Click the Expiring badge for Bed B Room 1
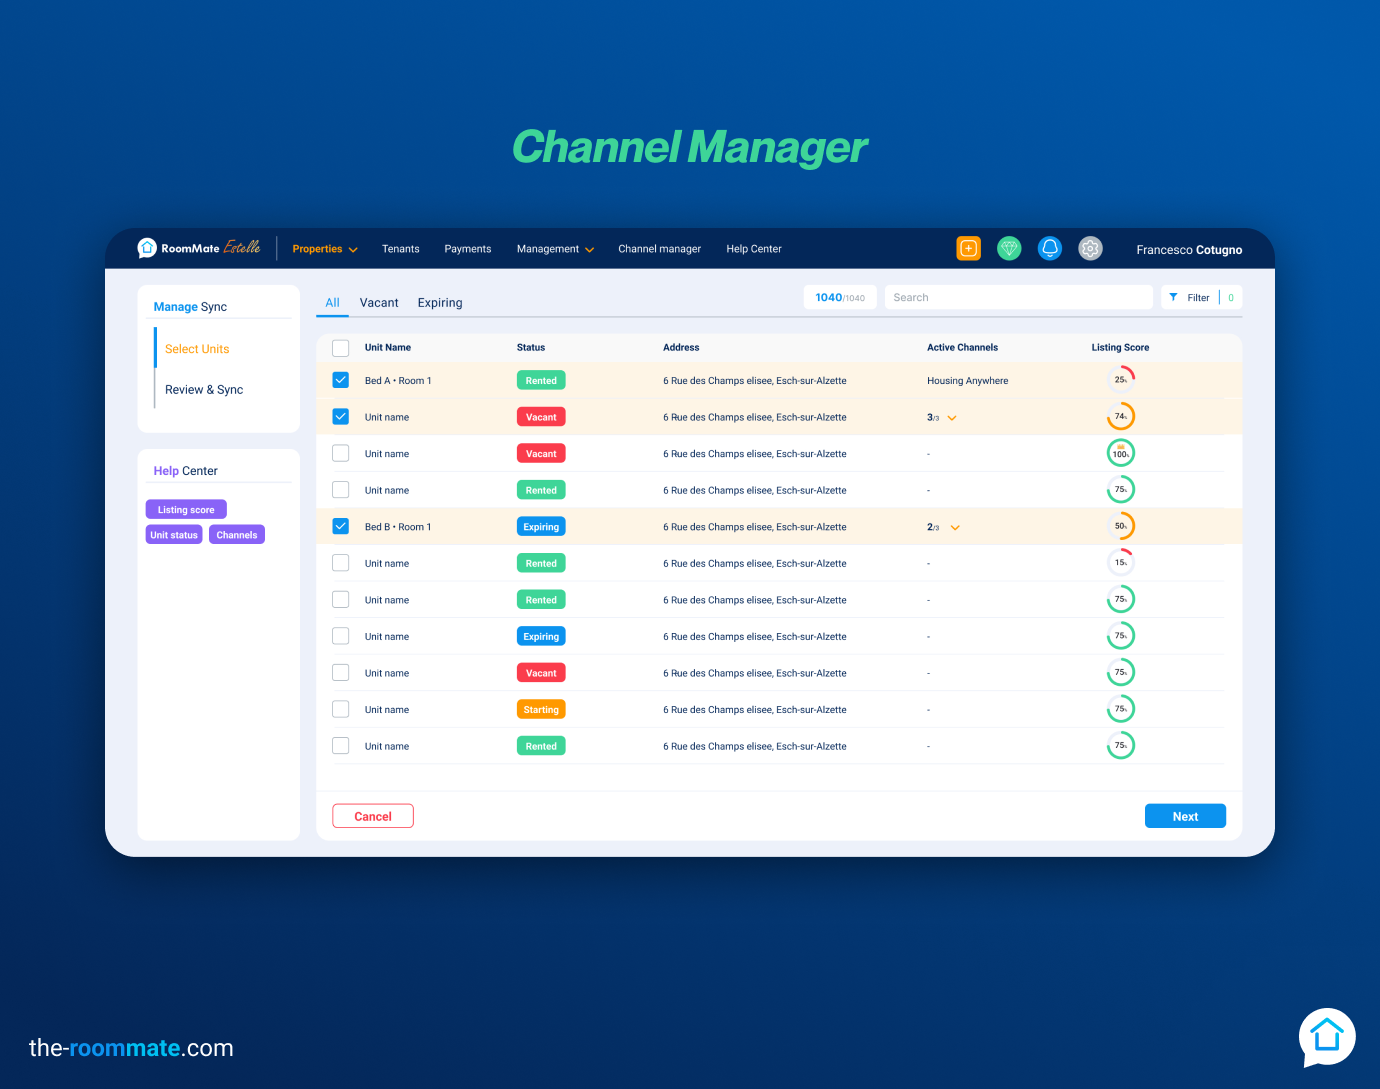Screen dimensions: 1380x1089 541,526
